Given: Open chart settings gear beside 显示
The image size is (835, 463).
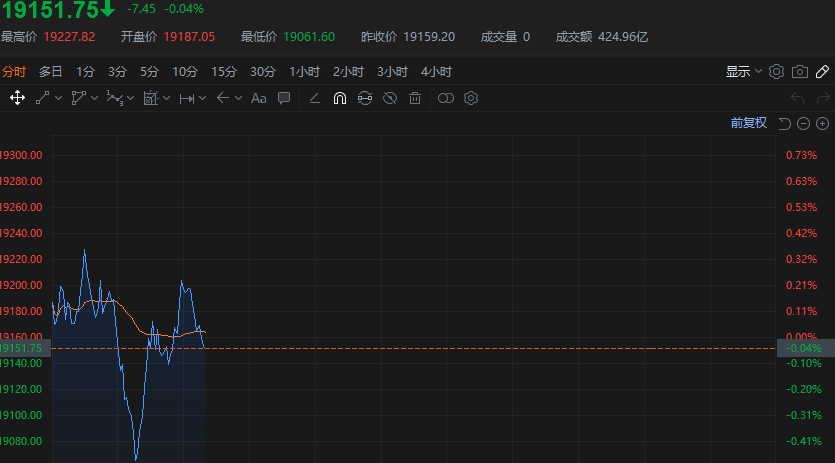Looking at the screenshot, I should point(776,72).
